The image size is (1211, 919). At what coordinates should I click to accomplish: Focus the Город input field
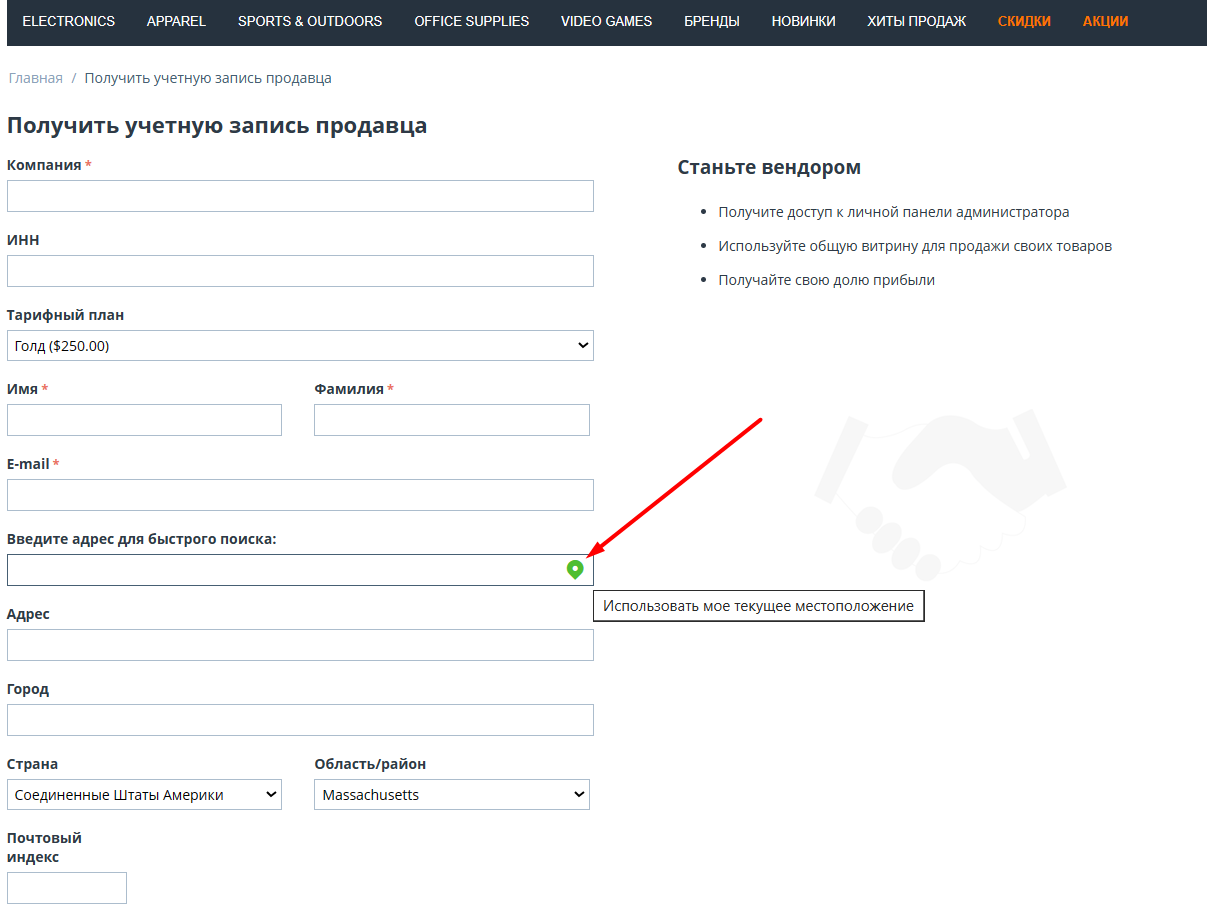[300, 720]
